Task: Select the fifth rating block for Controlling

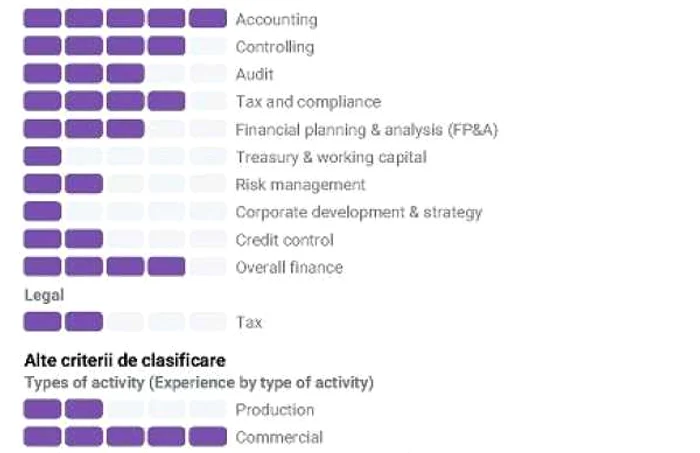Action: [208, 46]
